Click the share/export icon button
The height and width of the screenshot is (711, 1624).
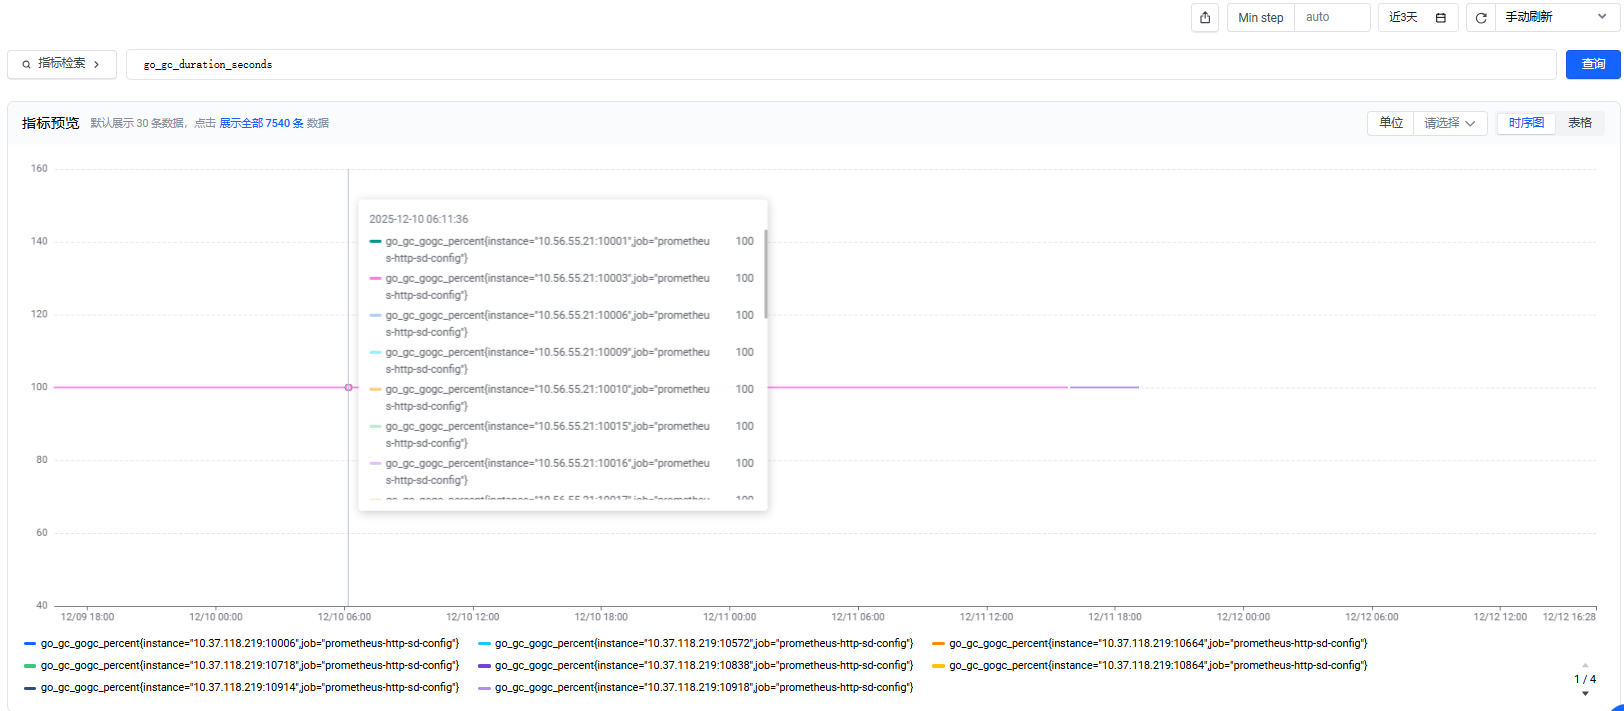click(1205, 18)
